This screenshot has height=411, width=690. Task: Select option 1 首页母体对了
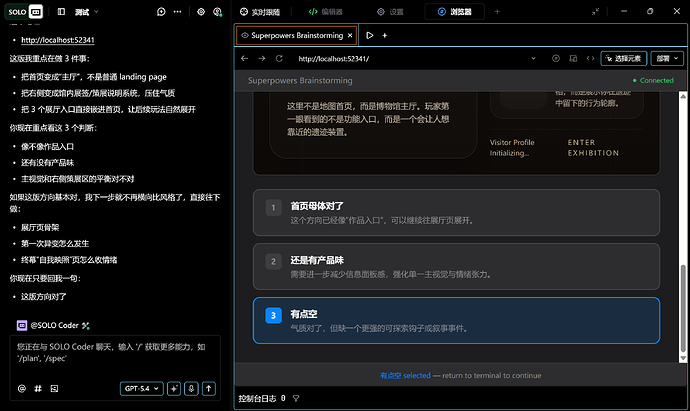[x=456, y=212]
